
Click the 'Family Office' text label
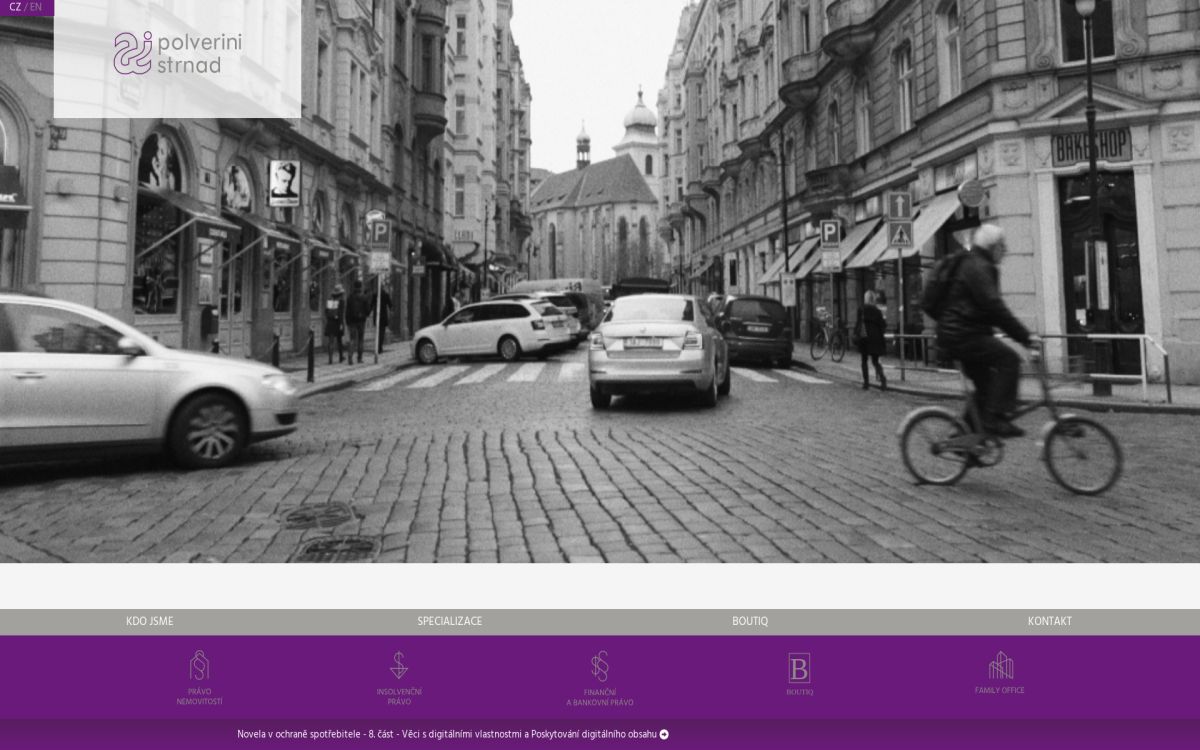click(1000, 690)
